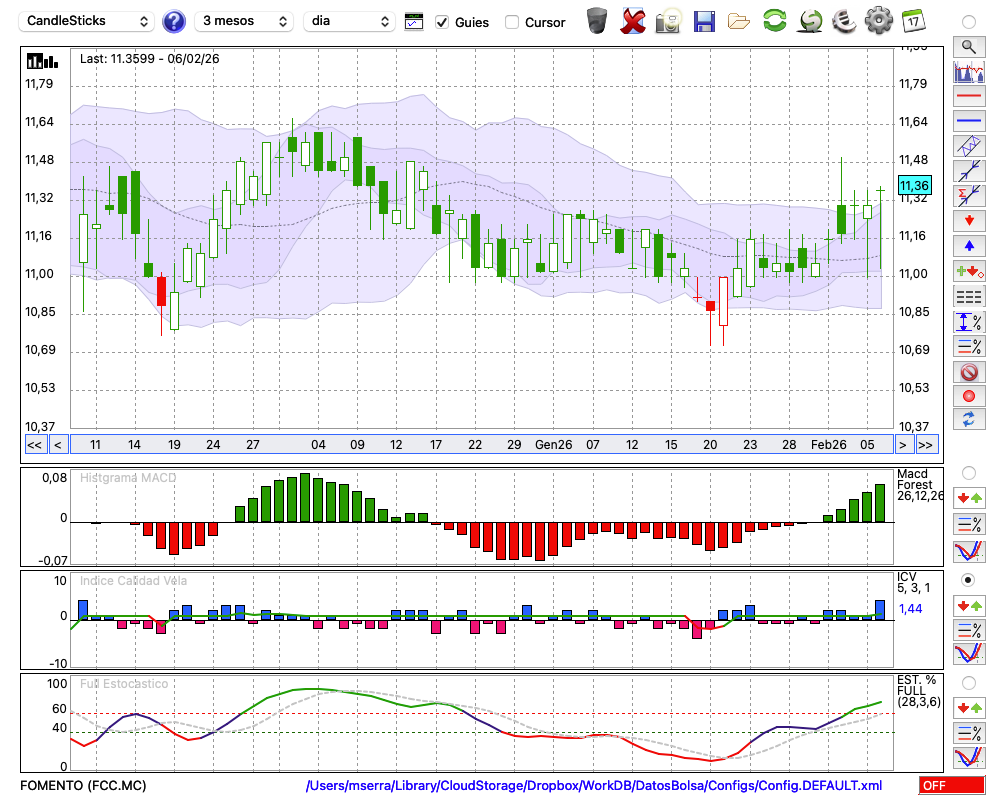Click the Config.DEFAULT.xml file path link

click(x=594, y=786)
